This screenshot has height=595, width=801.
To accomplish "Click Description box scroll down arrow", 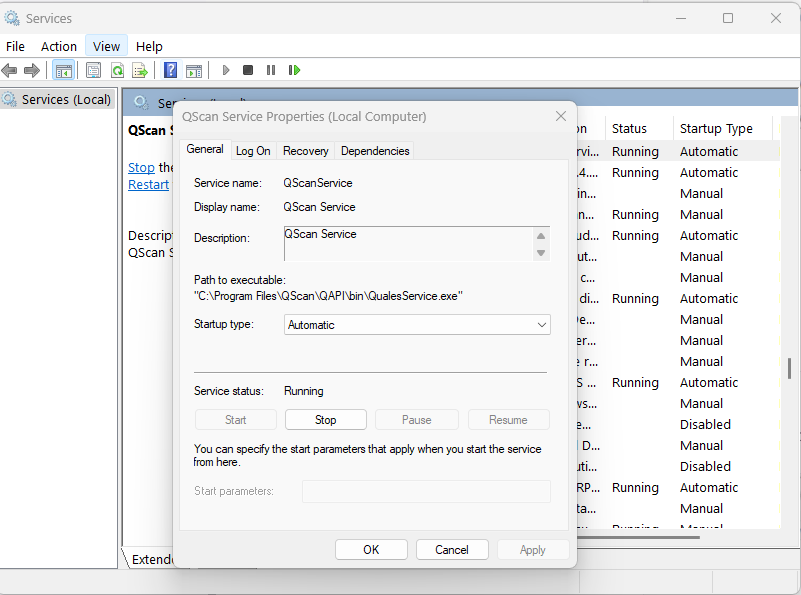I will (541, 253).
